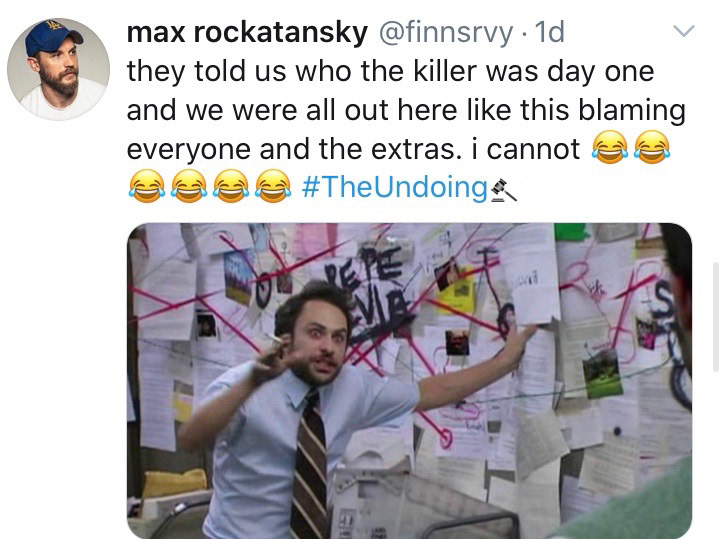Click the 1d timestamp

point(550,32)
